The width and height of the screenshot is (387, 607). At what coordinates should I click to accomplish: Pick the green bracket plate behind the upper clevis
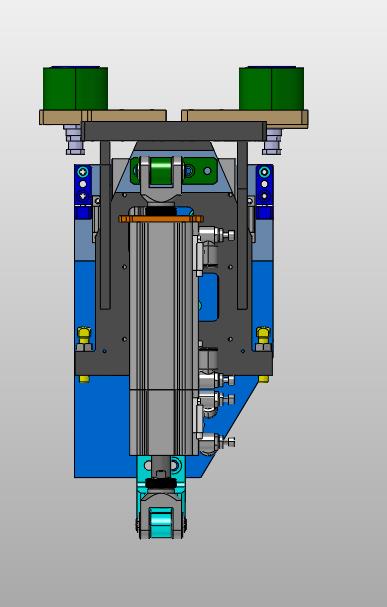click(x=199, y=170)
